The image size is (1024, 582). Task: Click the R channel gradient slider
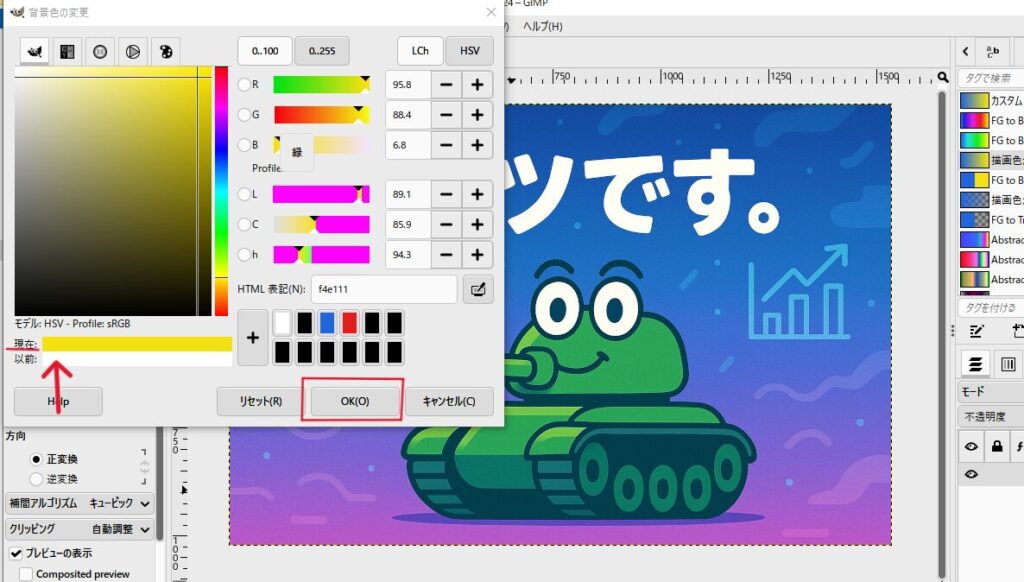coord(321,85)
